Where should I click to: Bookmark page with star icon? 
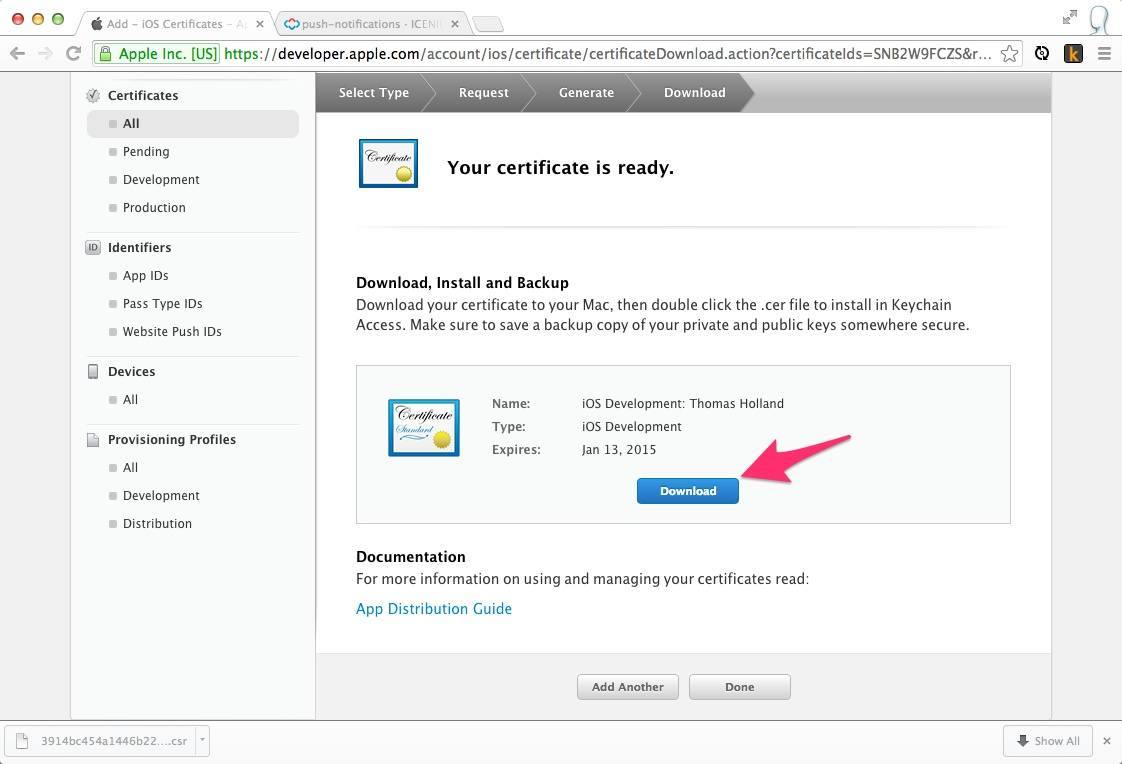pos(1009,54)
